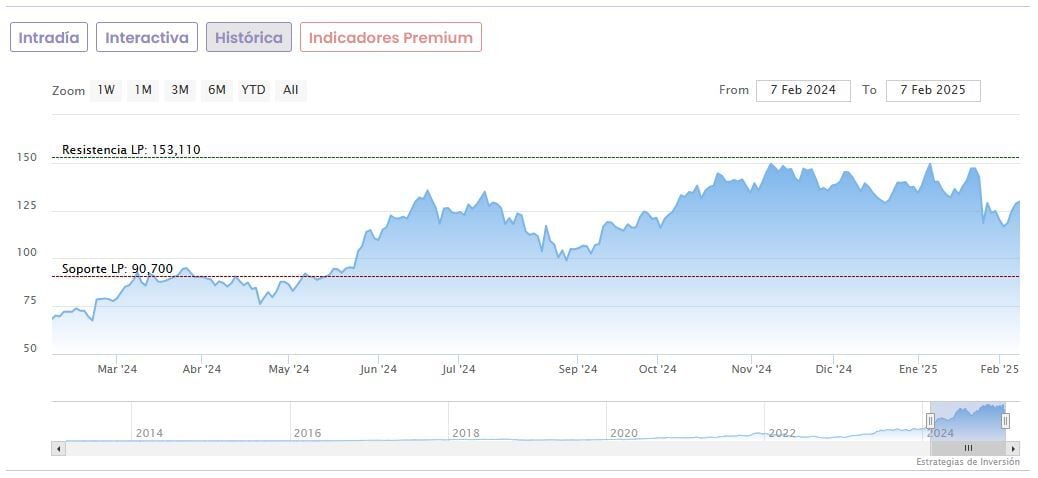1038x478 pixels.
Task: Click the navigator scrollbar thumb
Action: [967, 448]
